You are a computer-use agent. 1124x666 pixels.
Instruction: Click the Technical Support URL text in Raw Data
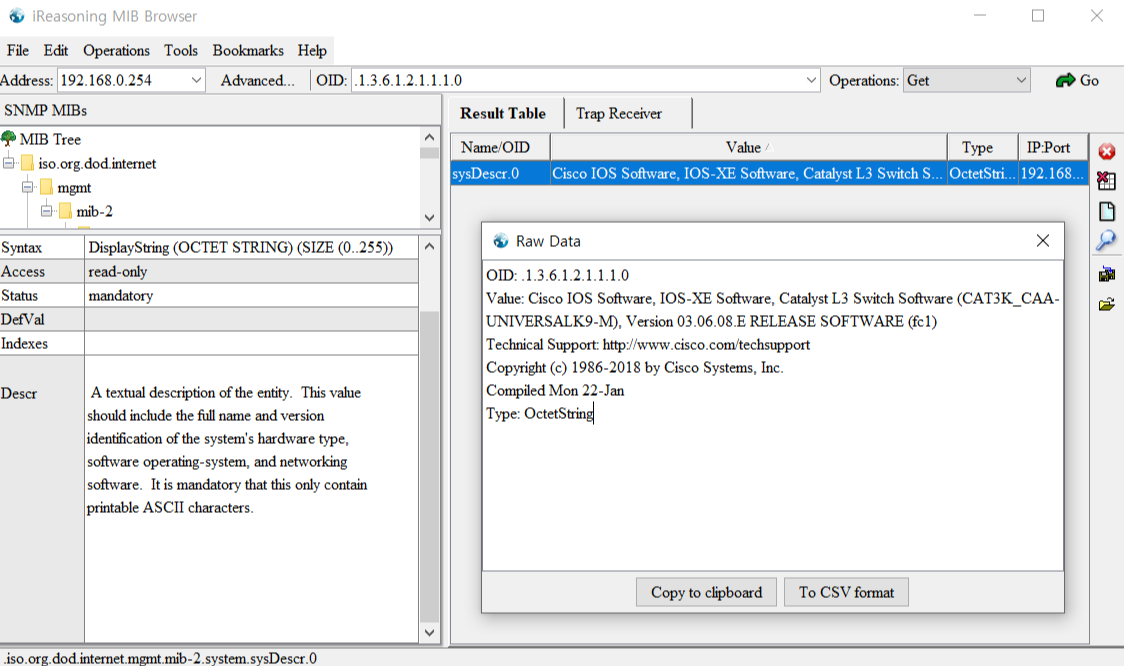706,345
